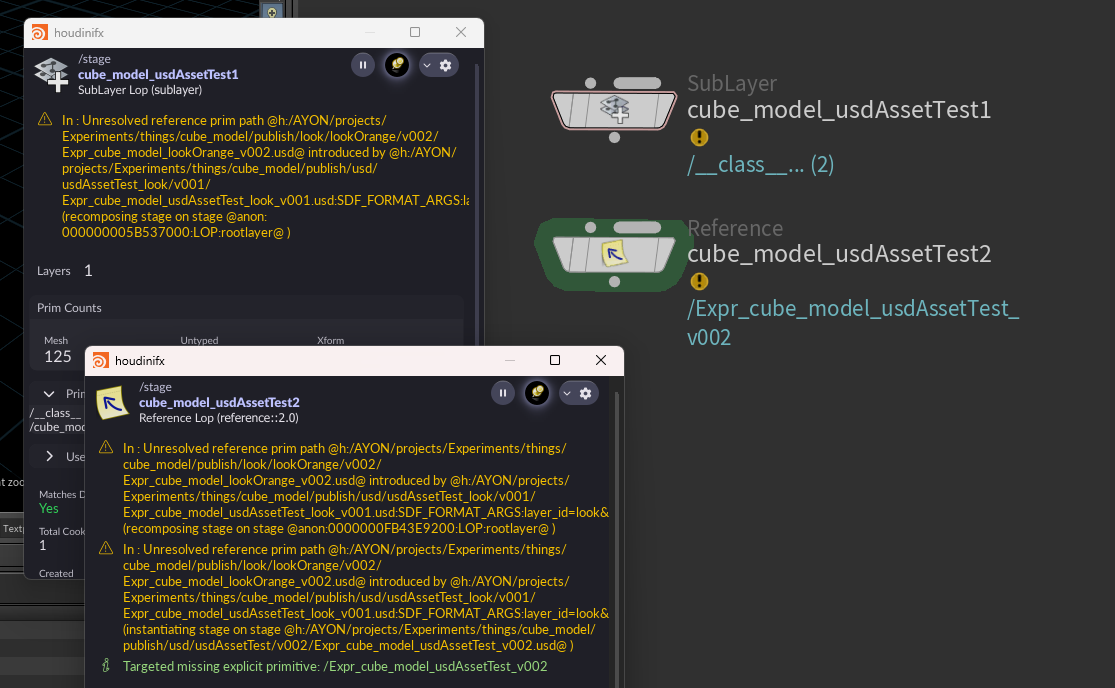Click SubLayer Lop icon in first info window

51,73
